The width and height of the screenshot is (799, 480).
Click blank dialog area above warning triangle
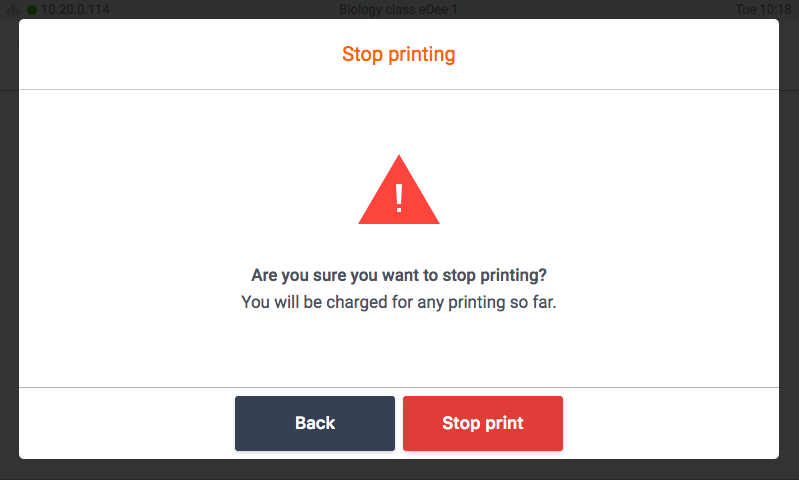point(399,120)
